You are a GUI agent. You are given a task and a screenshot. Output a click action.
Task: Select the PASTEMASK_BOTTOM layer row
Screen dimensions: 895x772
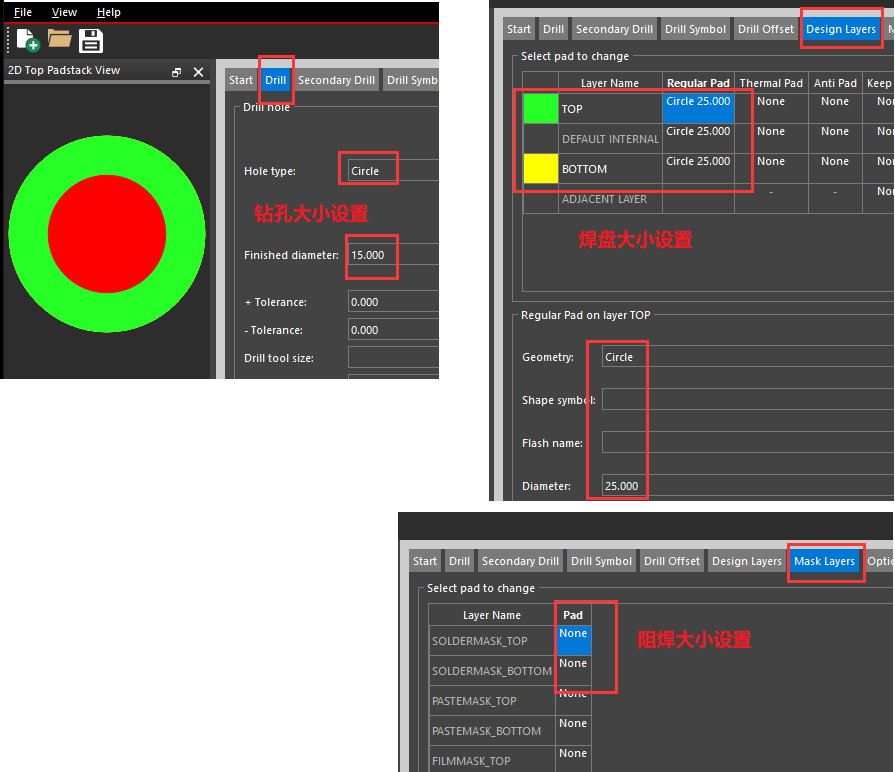click(490, 730)
